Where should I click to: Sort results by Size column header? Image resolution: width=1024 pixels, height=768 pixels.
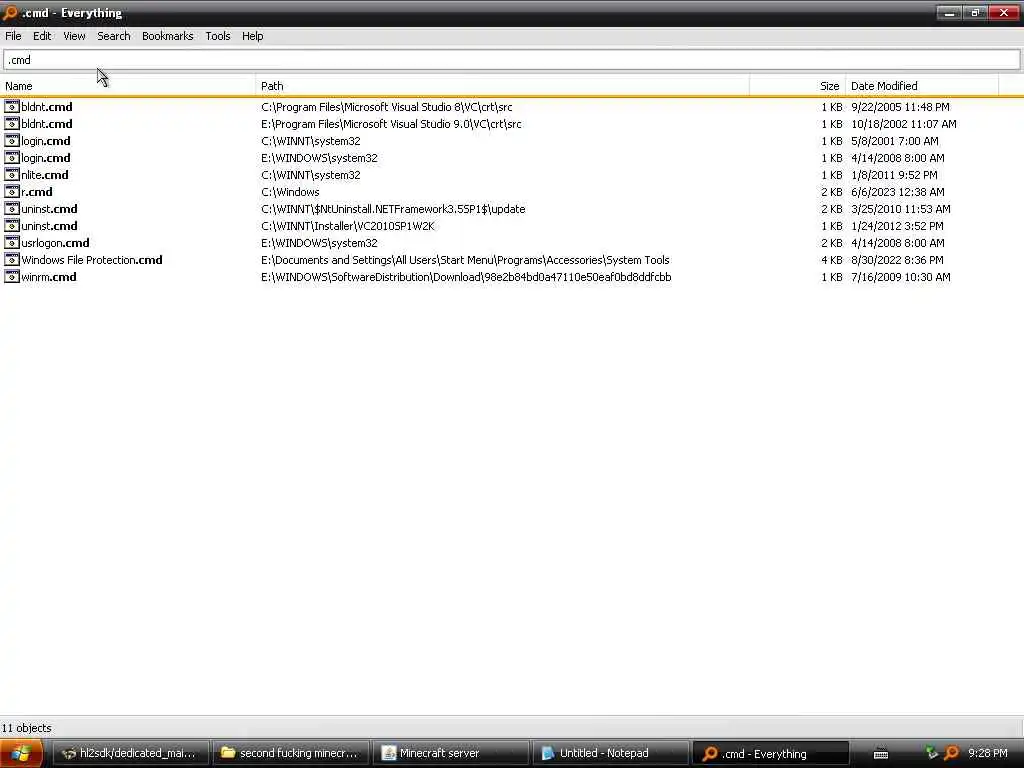[x=797, y=86]
